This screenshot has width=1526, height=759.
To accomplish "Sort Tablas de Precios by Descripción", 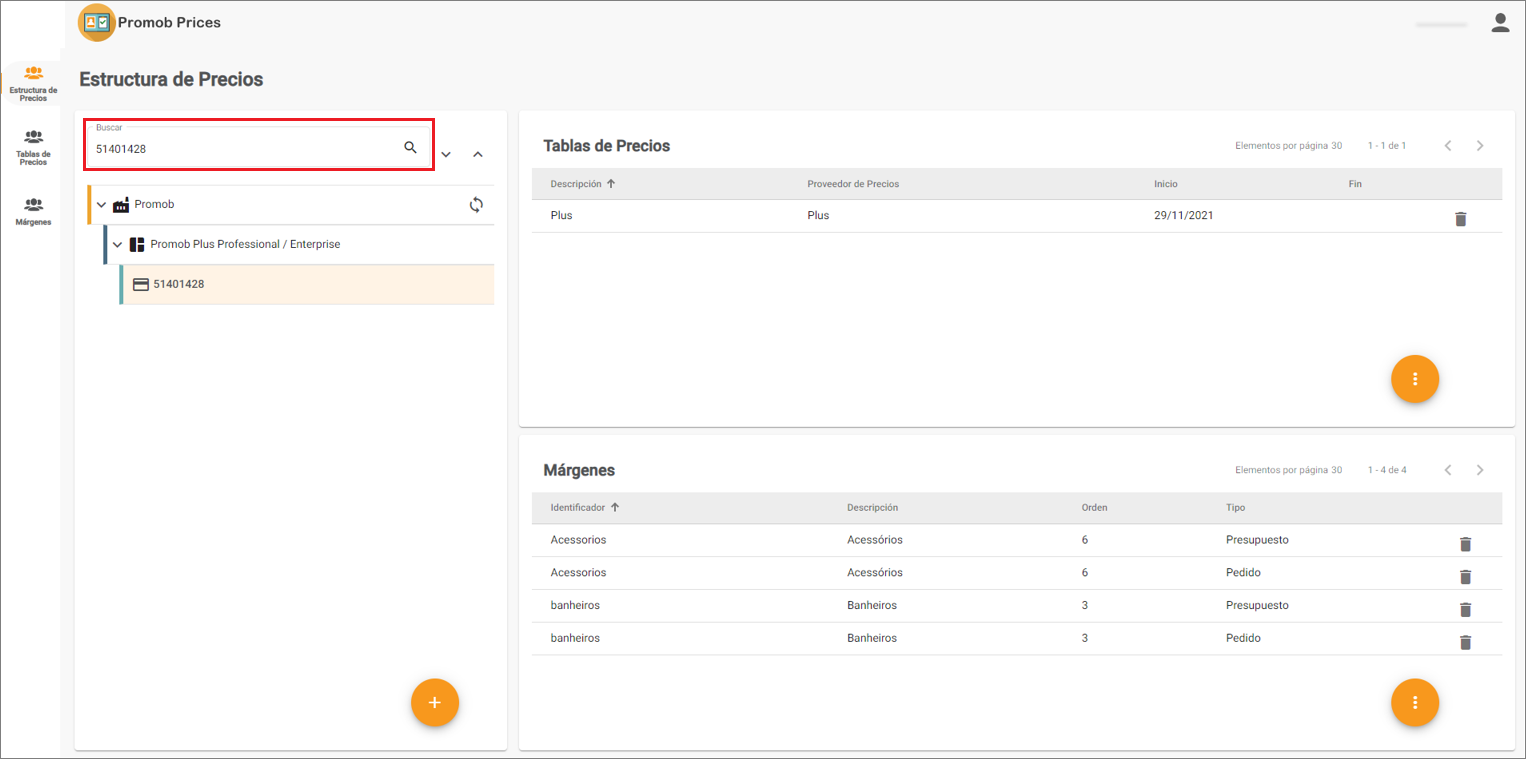I will tap(583, 184).
